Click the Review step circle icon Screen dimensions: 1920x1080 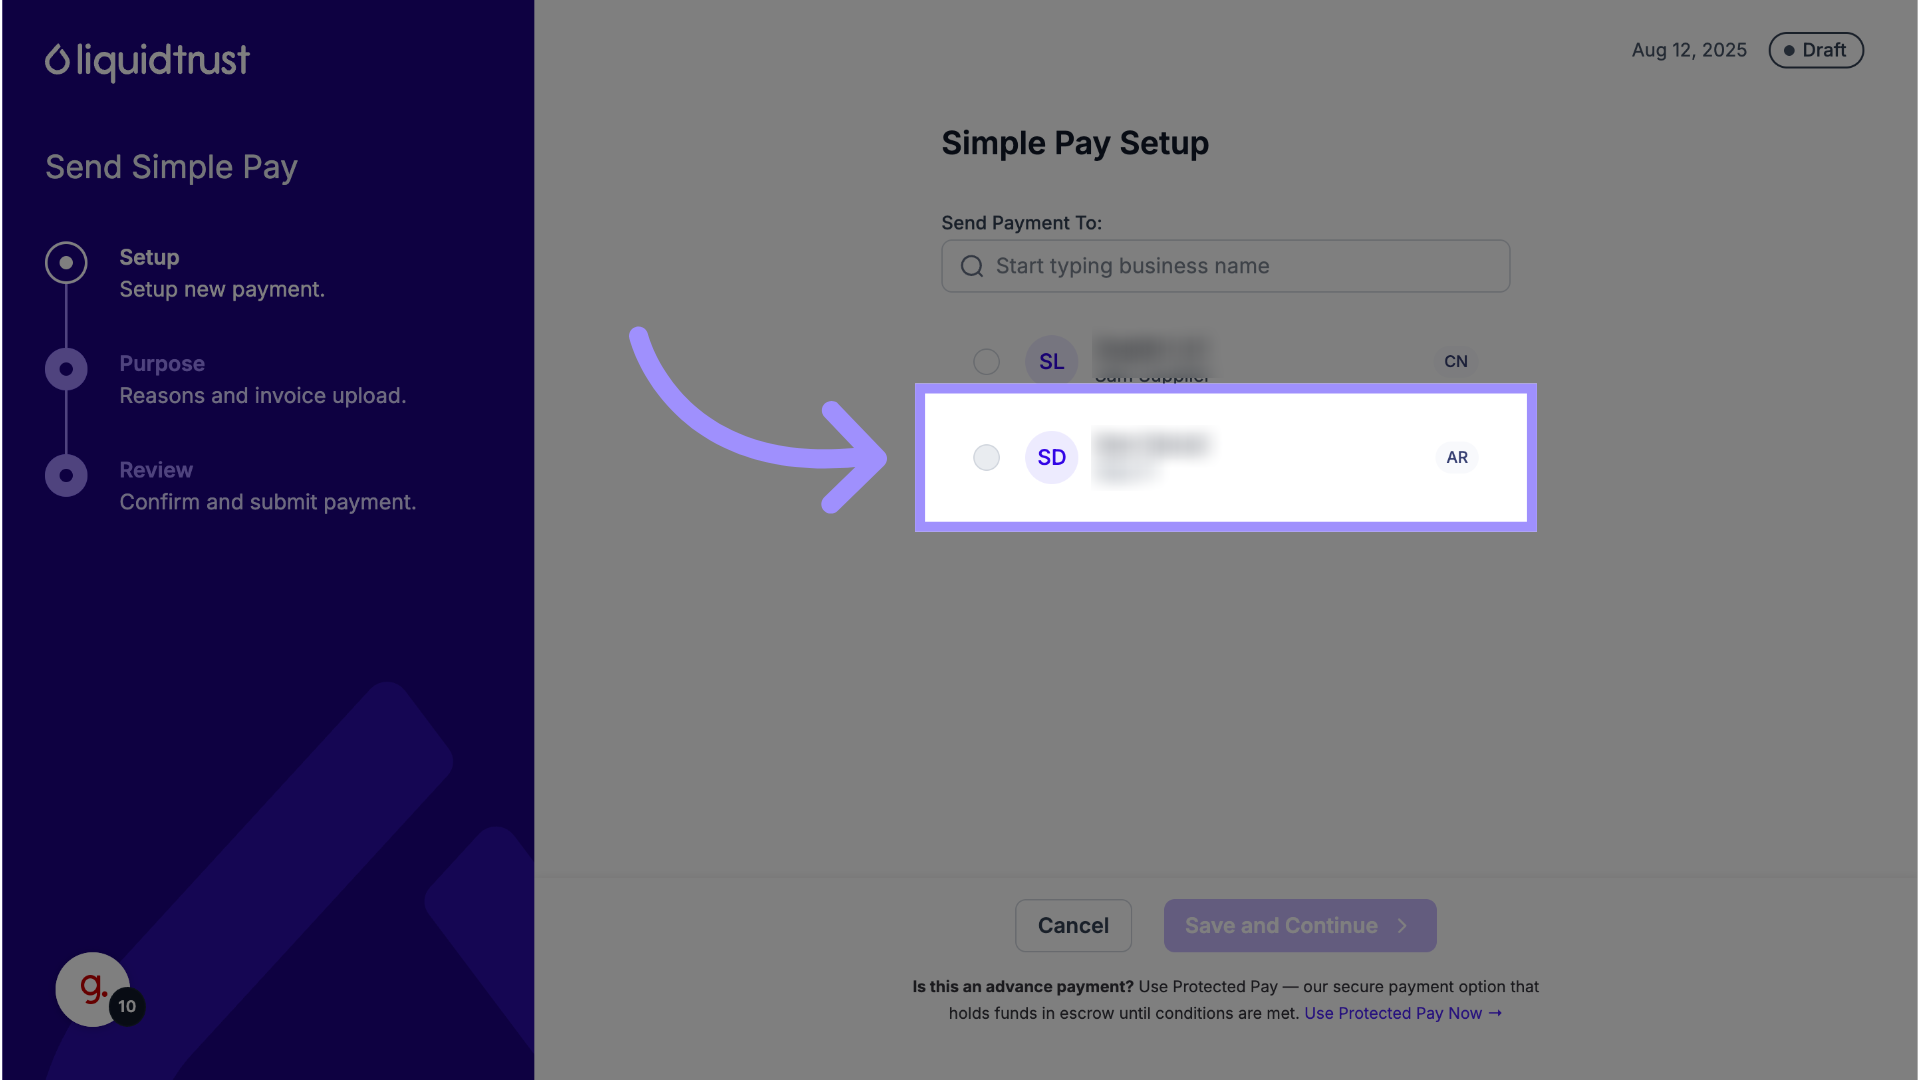pos(66,476)
